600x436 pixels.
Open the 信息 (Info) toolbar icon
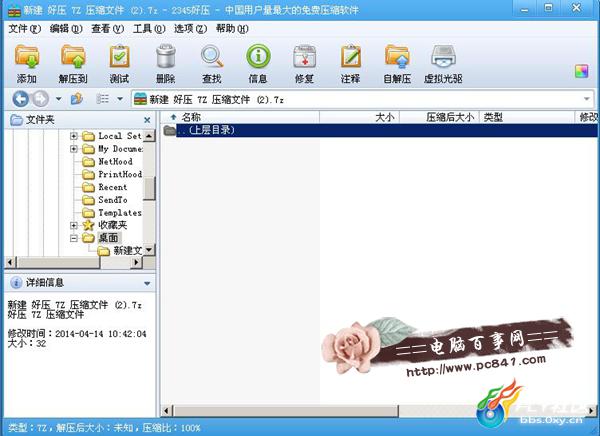pyautogui.click(x=258, y=56)
